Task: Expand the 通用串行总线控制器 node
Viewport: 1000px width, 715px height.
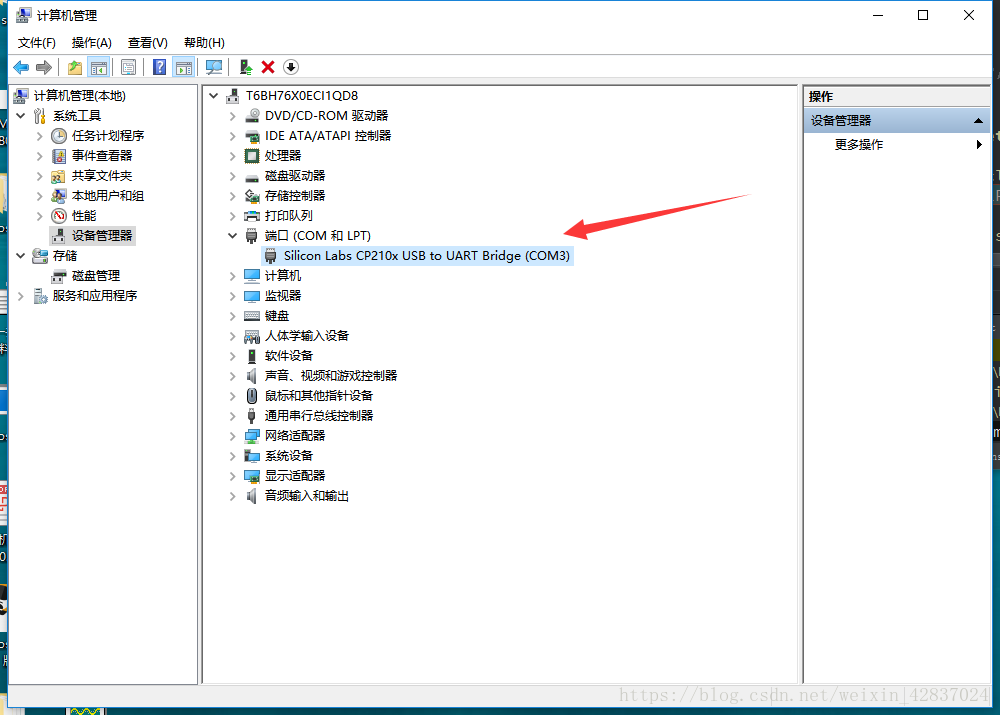Action: (x=233, y=416)
